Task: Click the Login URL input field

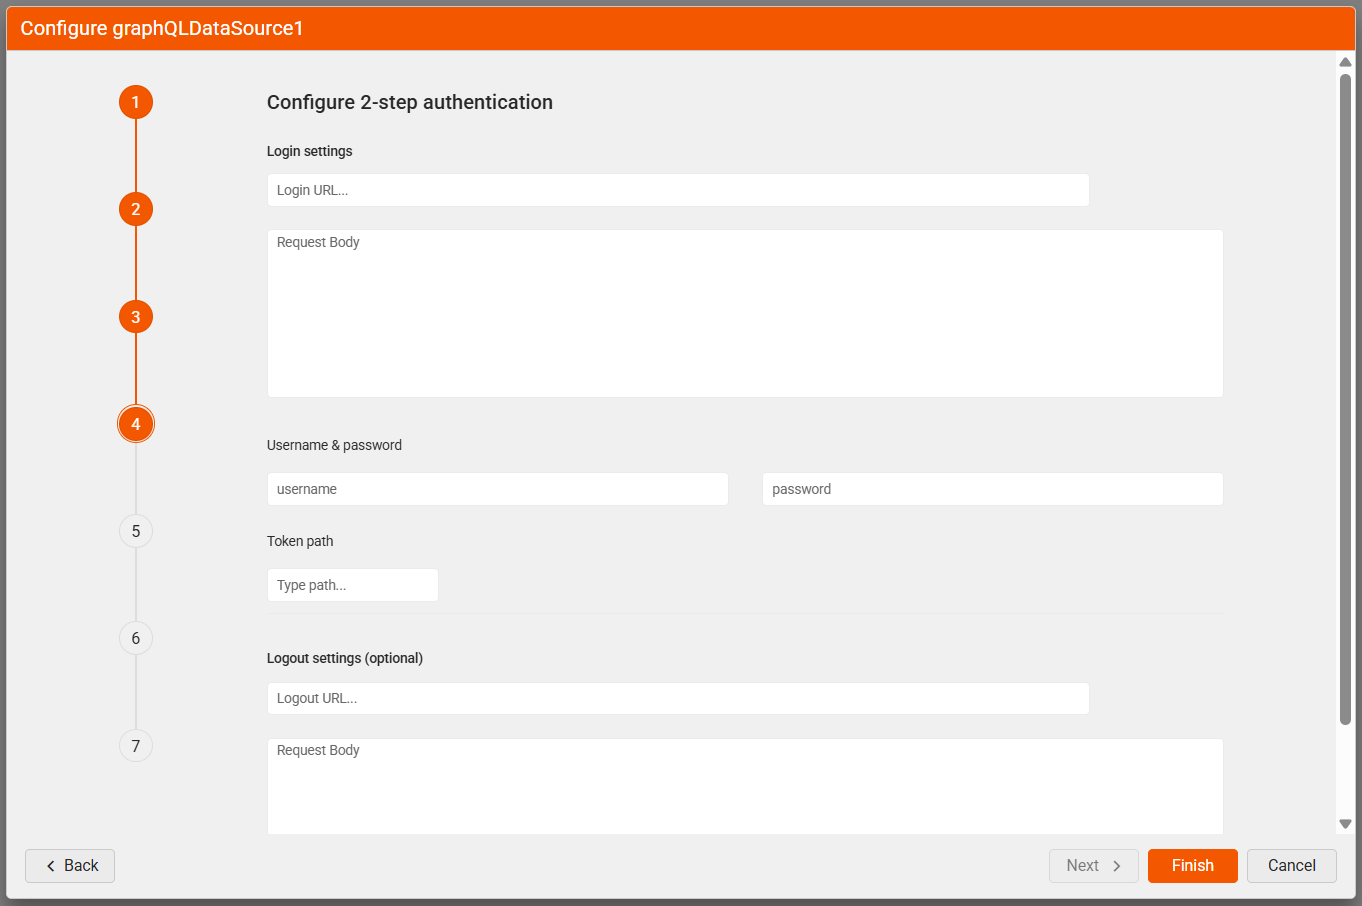Action: (x=677, y=190)
